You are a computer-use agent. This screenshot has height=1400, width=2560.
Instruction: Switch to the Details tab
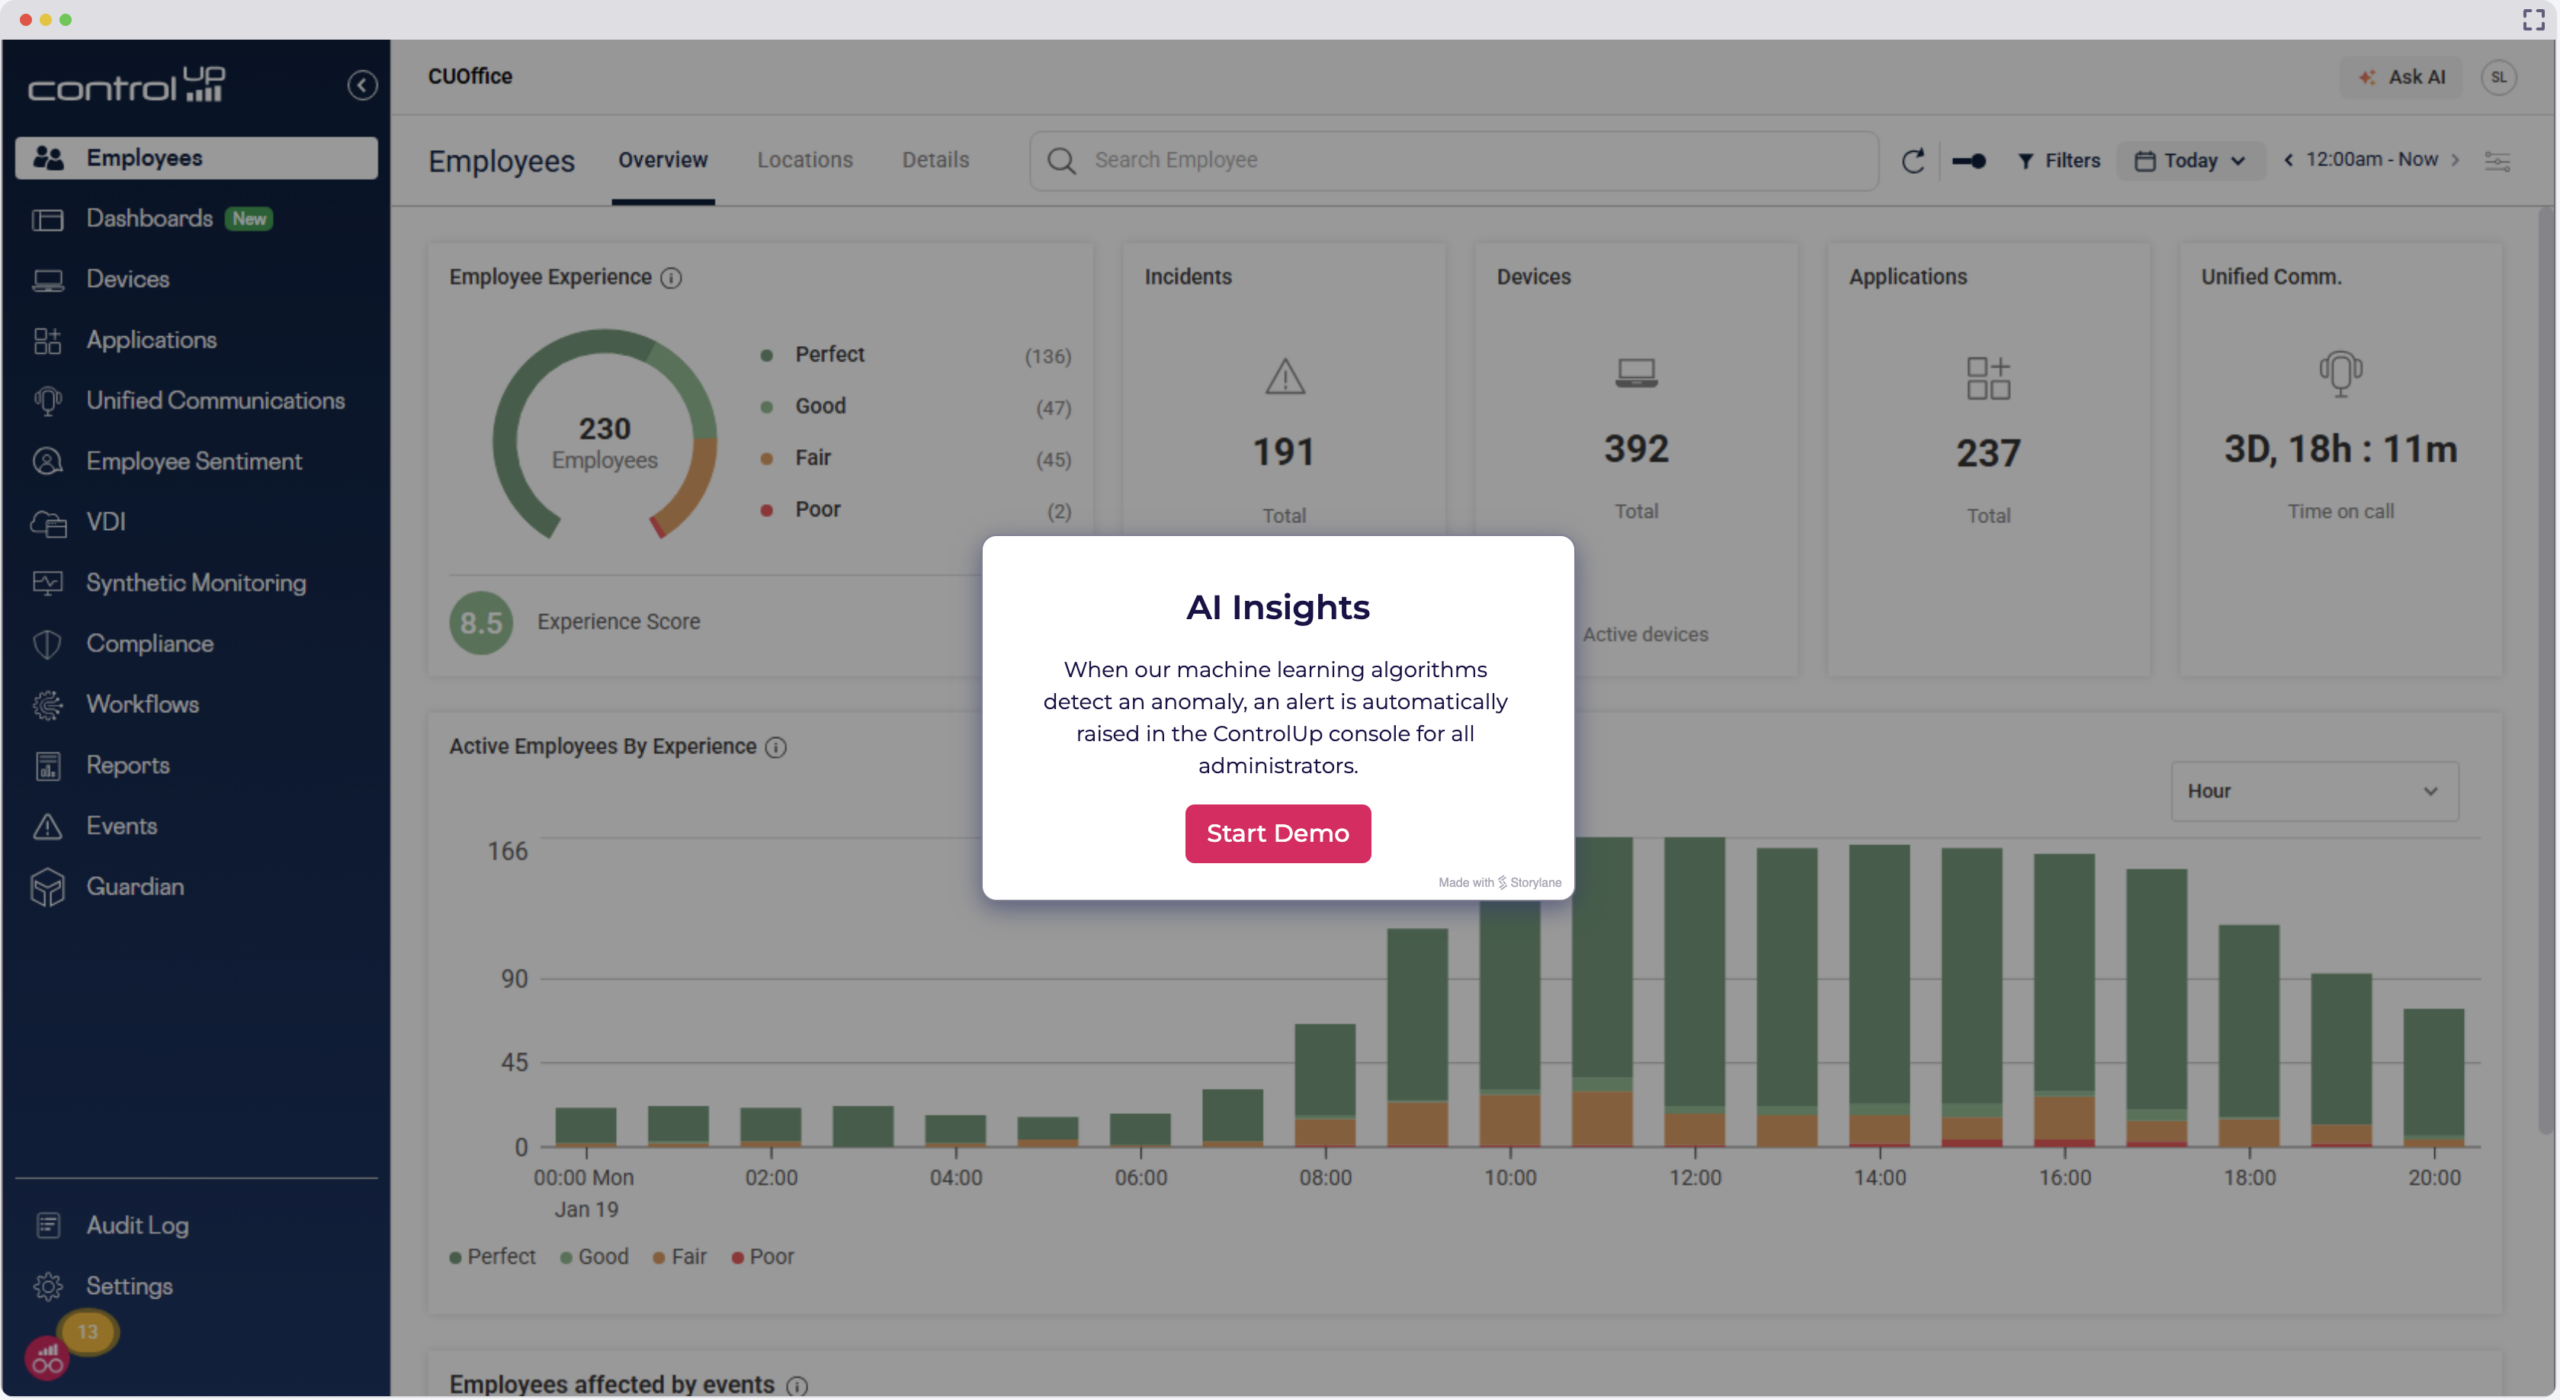(935, 160)
